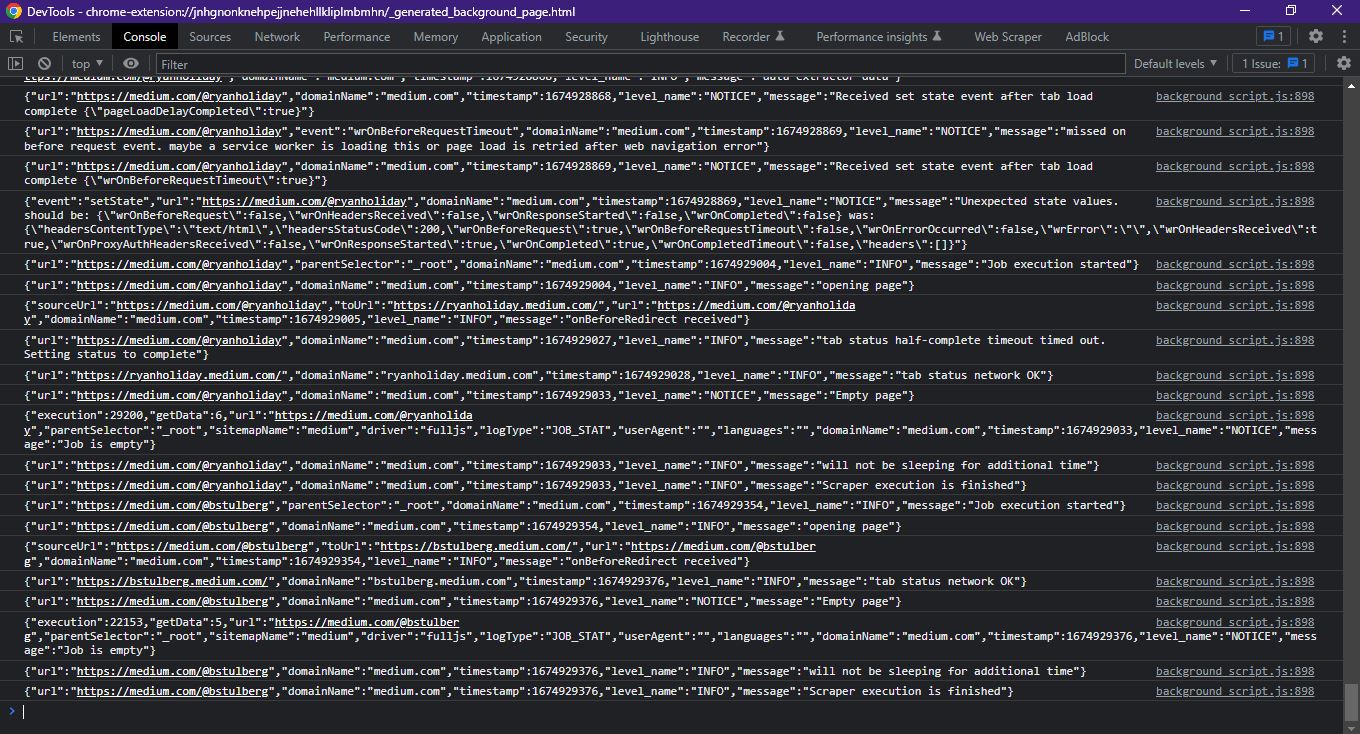Open DevTools settings gear in tab bar
Screen dimensions: 1360x734
(x=1316, y=36)
